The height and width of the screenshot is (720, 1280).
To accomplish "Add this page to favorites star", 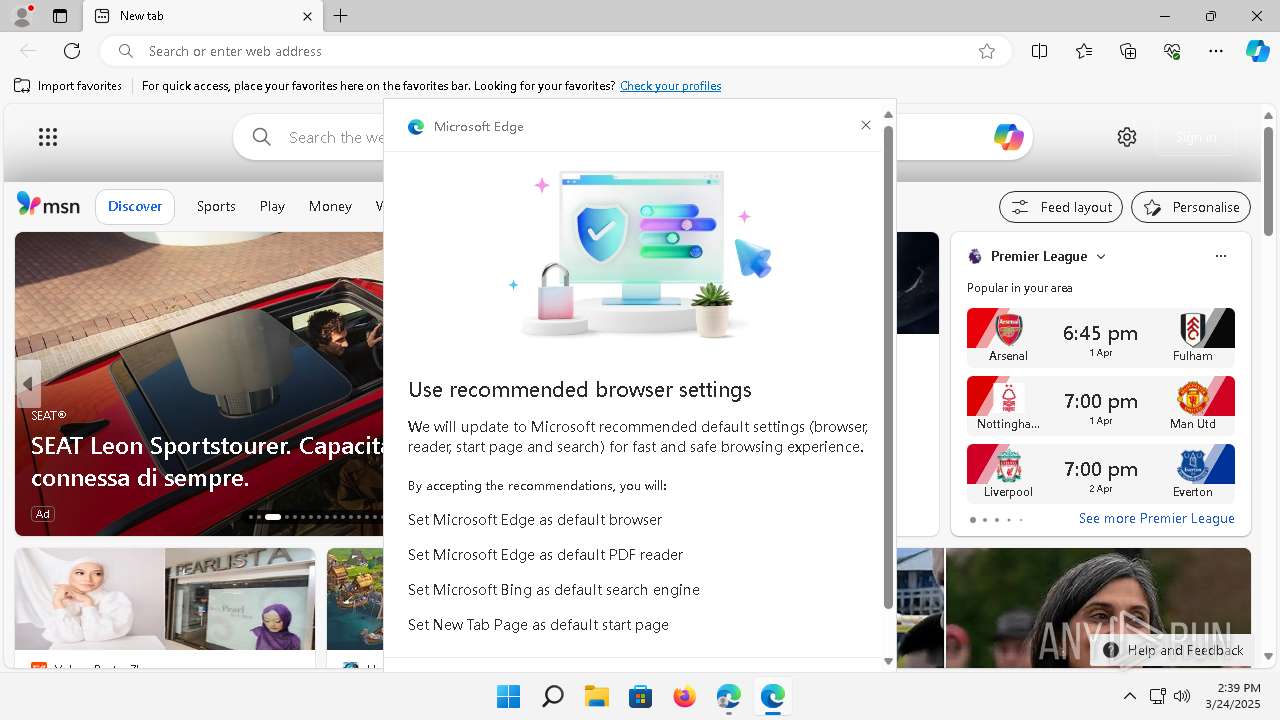I will tap(987, 51).
